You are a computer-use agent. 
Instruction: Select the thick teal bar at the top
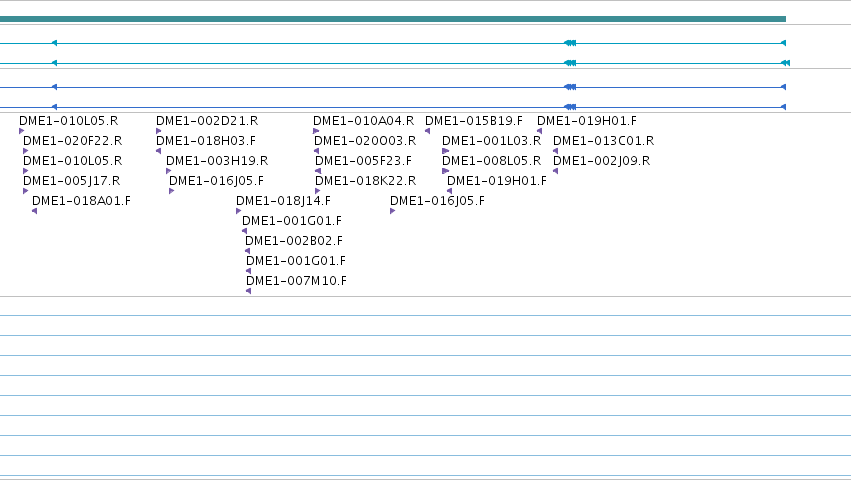pyautogui.click(x=393, y=19)
